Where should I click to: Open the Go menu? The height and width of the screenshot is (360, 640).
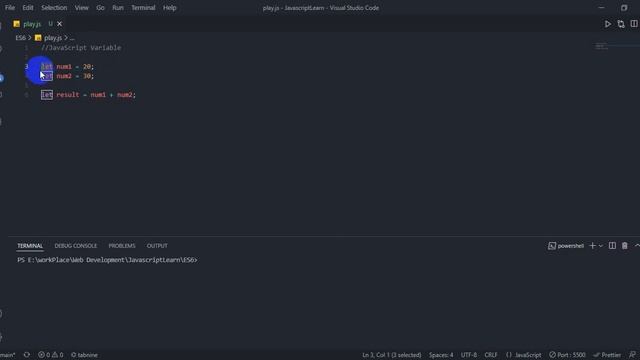pos(100,8)
